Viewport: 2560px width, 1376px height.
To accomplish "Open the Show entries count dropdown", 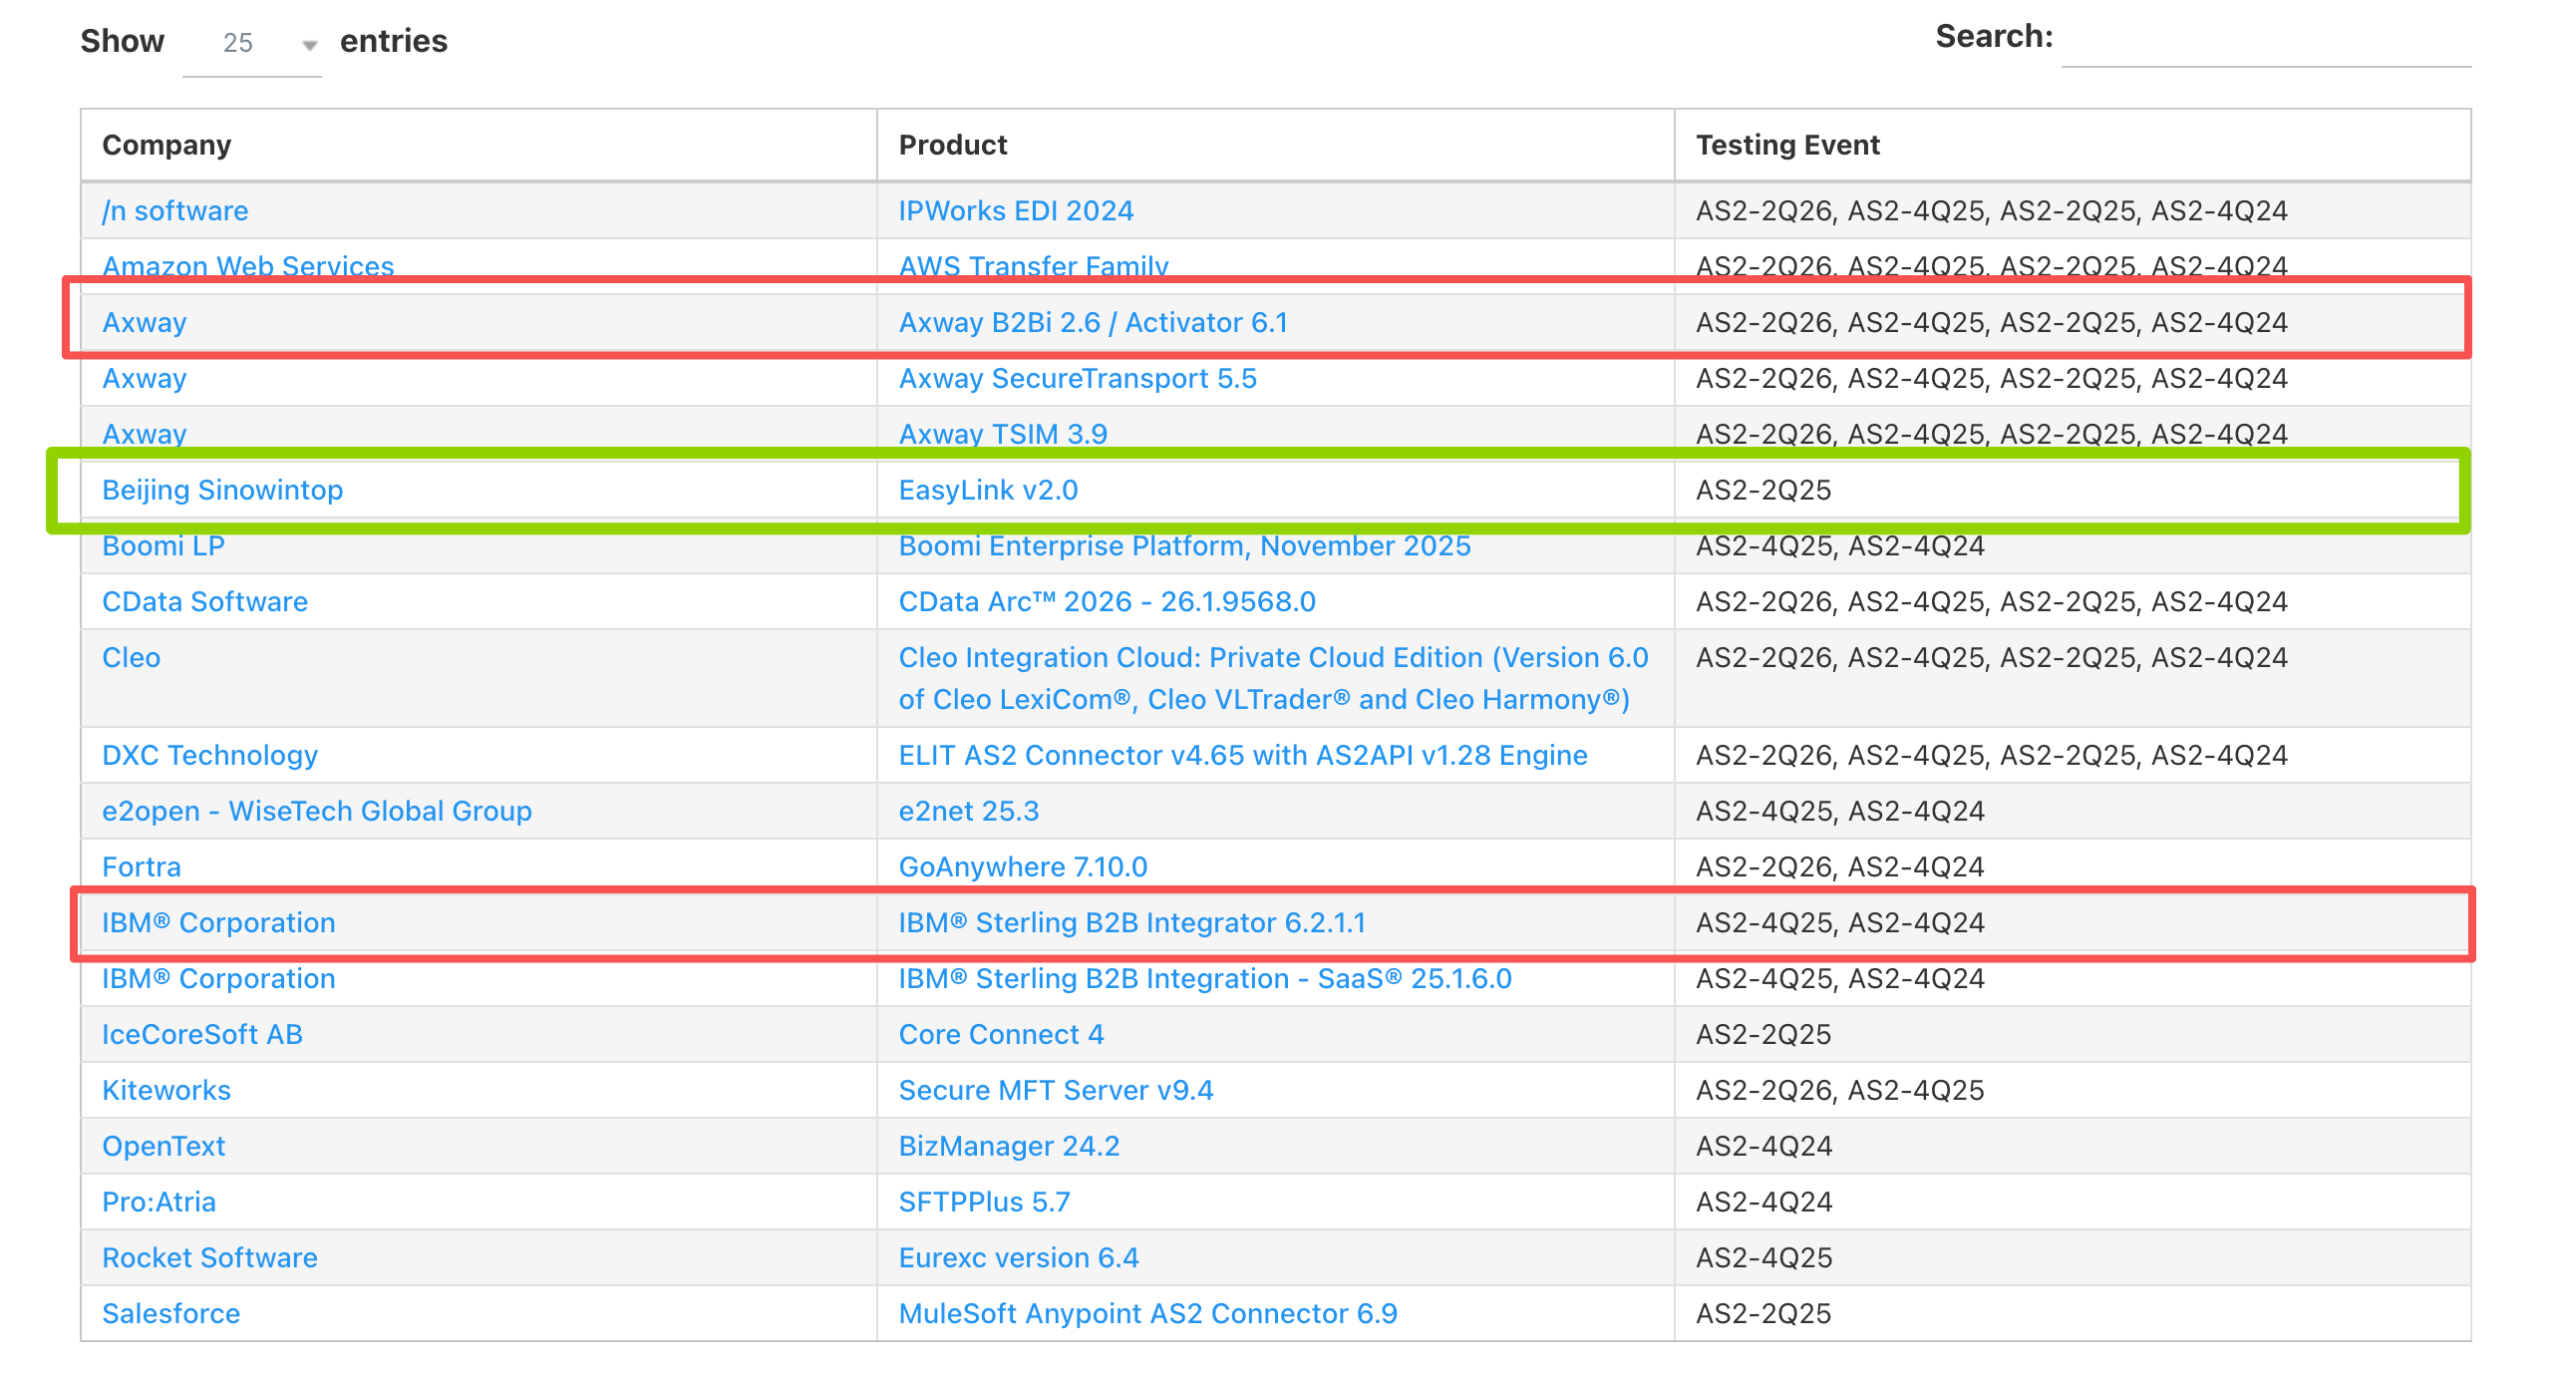I will click(x=251, y=42).
